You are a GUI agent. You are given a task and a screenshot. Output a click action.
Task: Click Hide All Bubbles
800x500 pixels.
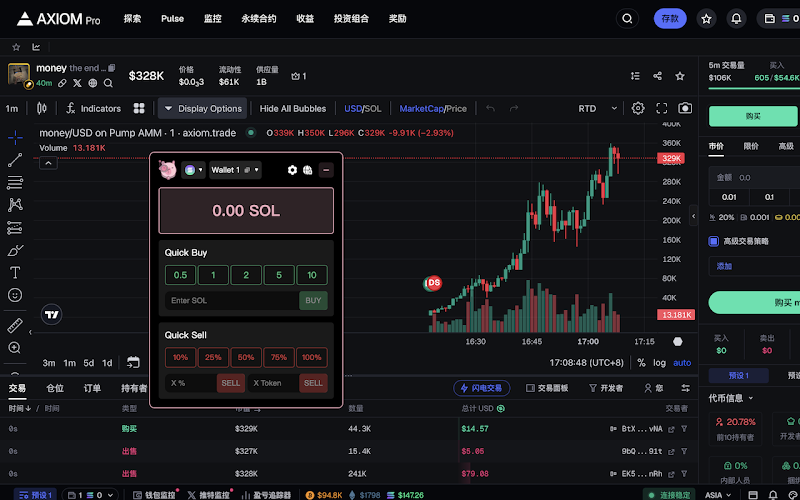coord(293,109)
